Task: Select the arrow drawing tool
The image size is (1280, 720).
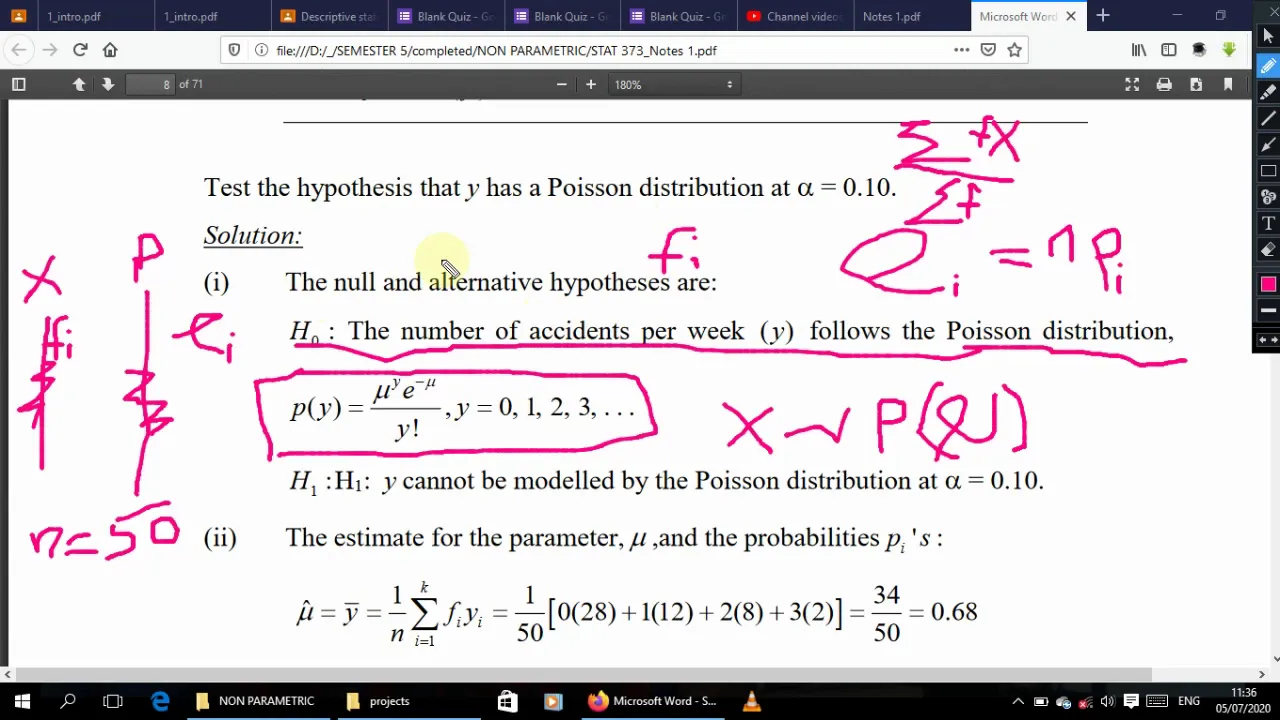Action: [1268, 144]
